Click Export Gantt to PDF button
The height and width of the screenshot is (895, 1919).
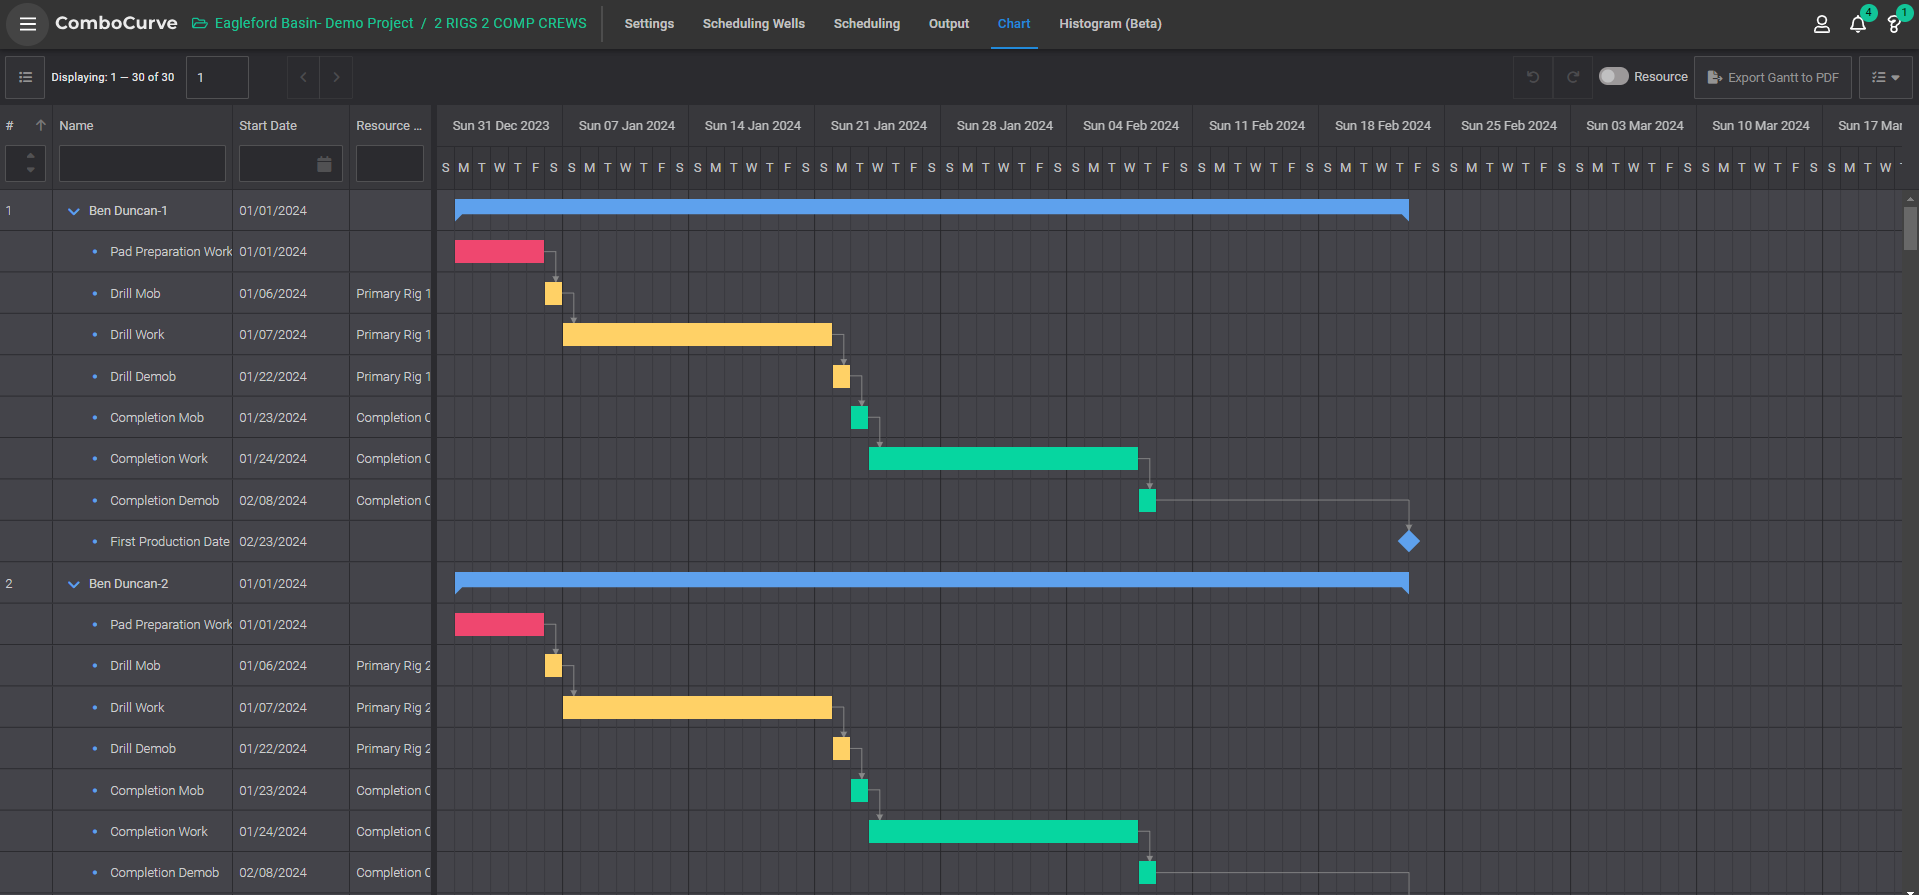pos(1772,77)
